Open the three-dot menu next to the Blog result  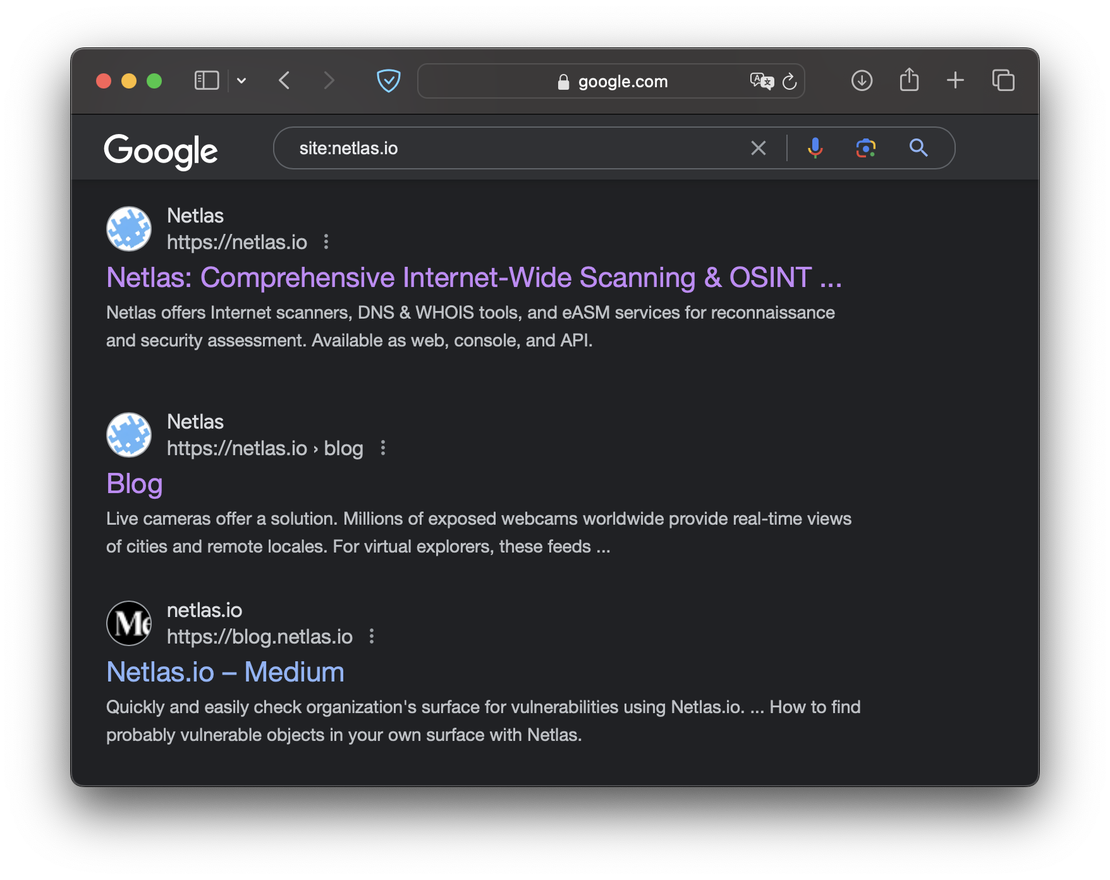pos(383,448)
